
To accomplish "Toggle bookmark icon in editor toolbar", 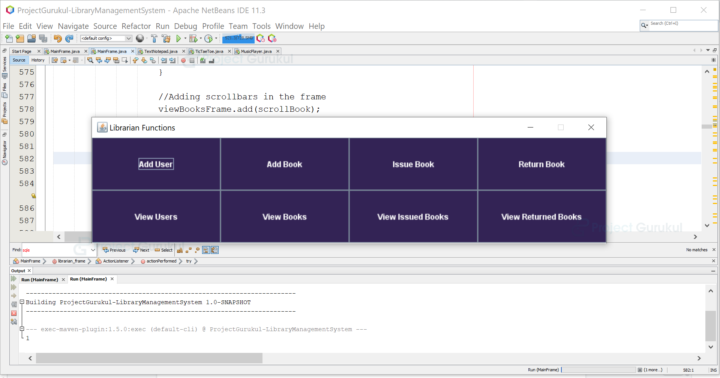I will click(x=152, y=60).
